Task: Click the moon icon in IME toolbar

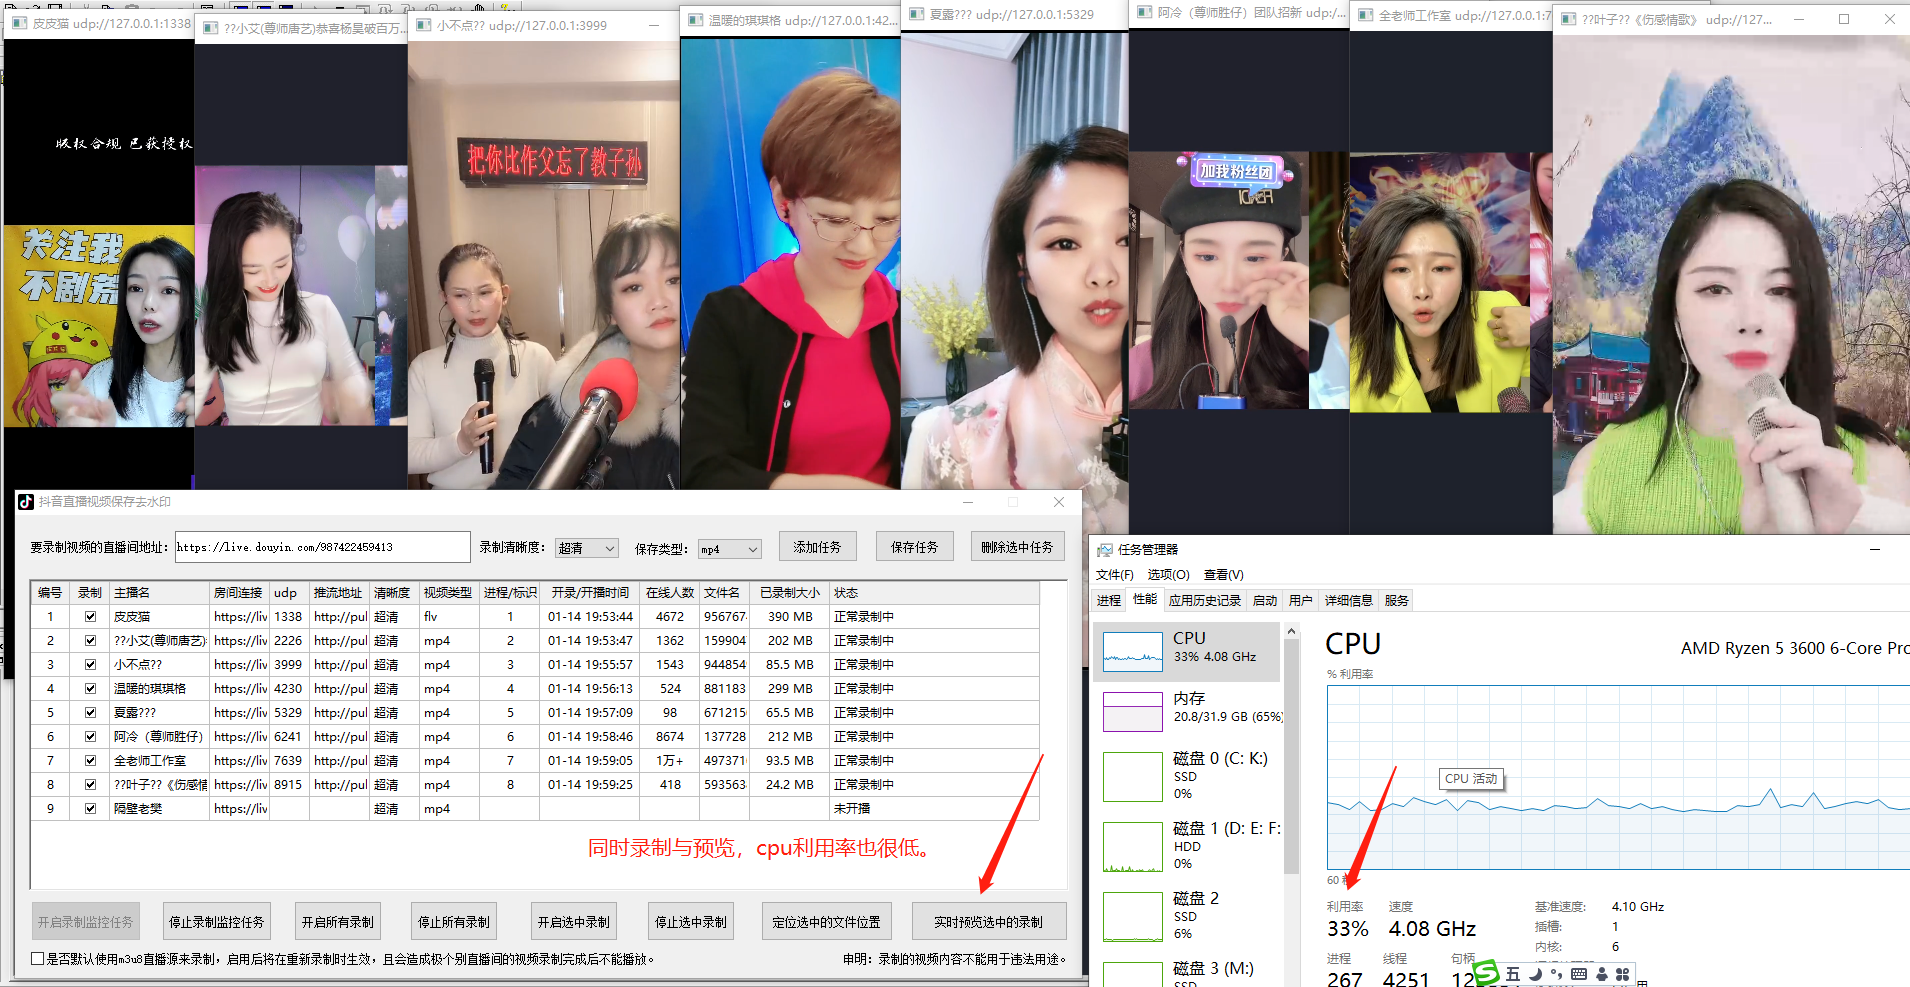Action: (1535, 974)
